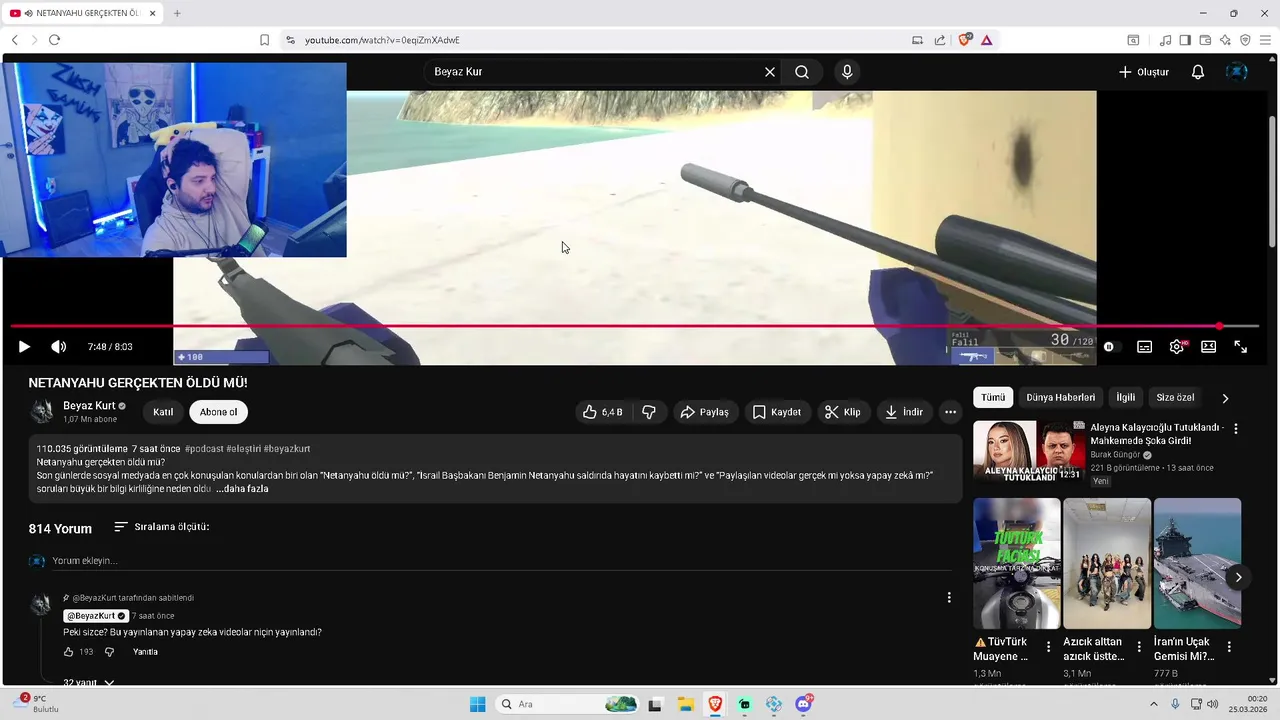The height and width of the screenshot is (720, 1280).
Task: Bookmark this page in address bar
Action: [264, 40]
